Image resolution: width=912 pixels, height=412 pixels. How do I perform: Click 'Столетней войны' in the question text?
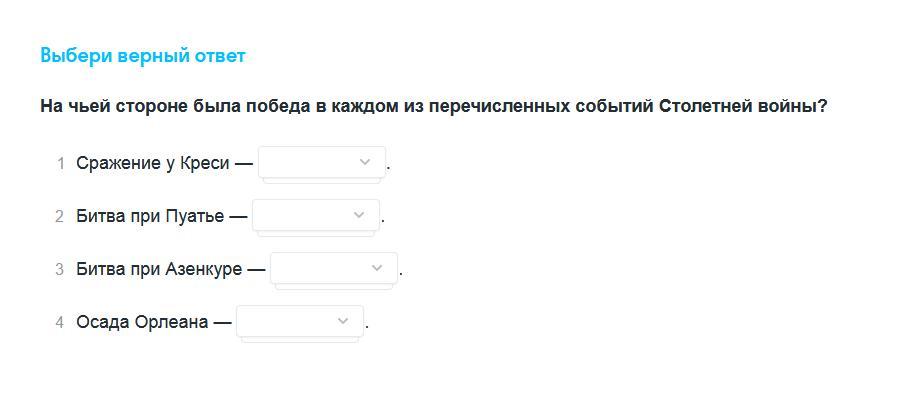pos(740,106)
